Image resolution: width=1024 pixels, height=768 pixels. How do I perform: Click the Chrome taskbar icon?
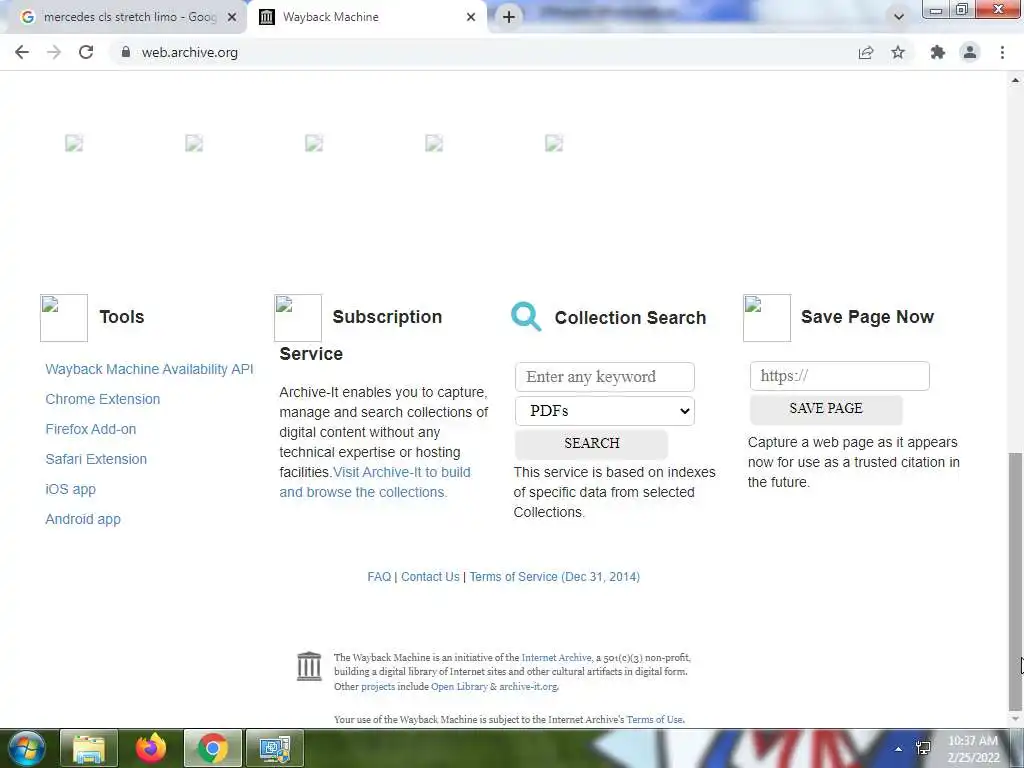[213, 748]
